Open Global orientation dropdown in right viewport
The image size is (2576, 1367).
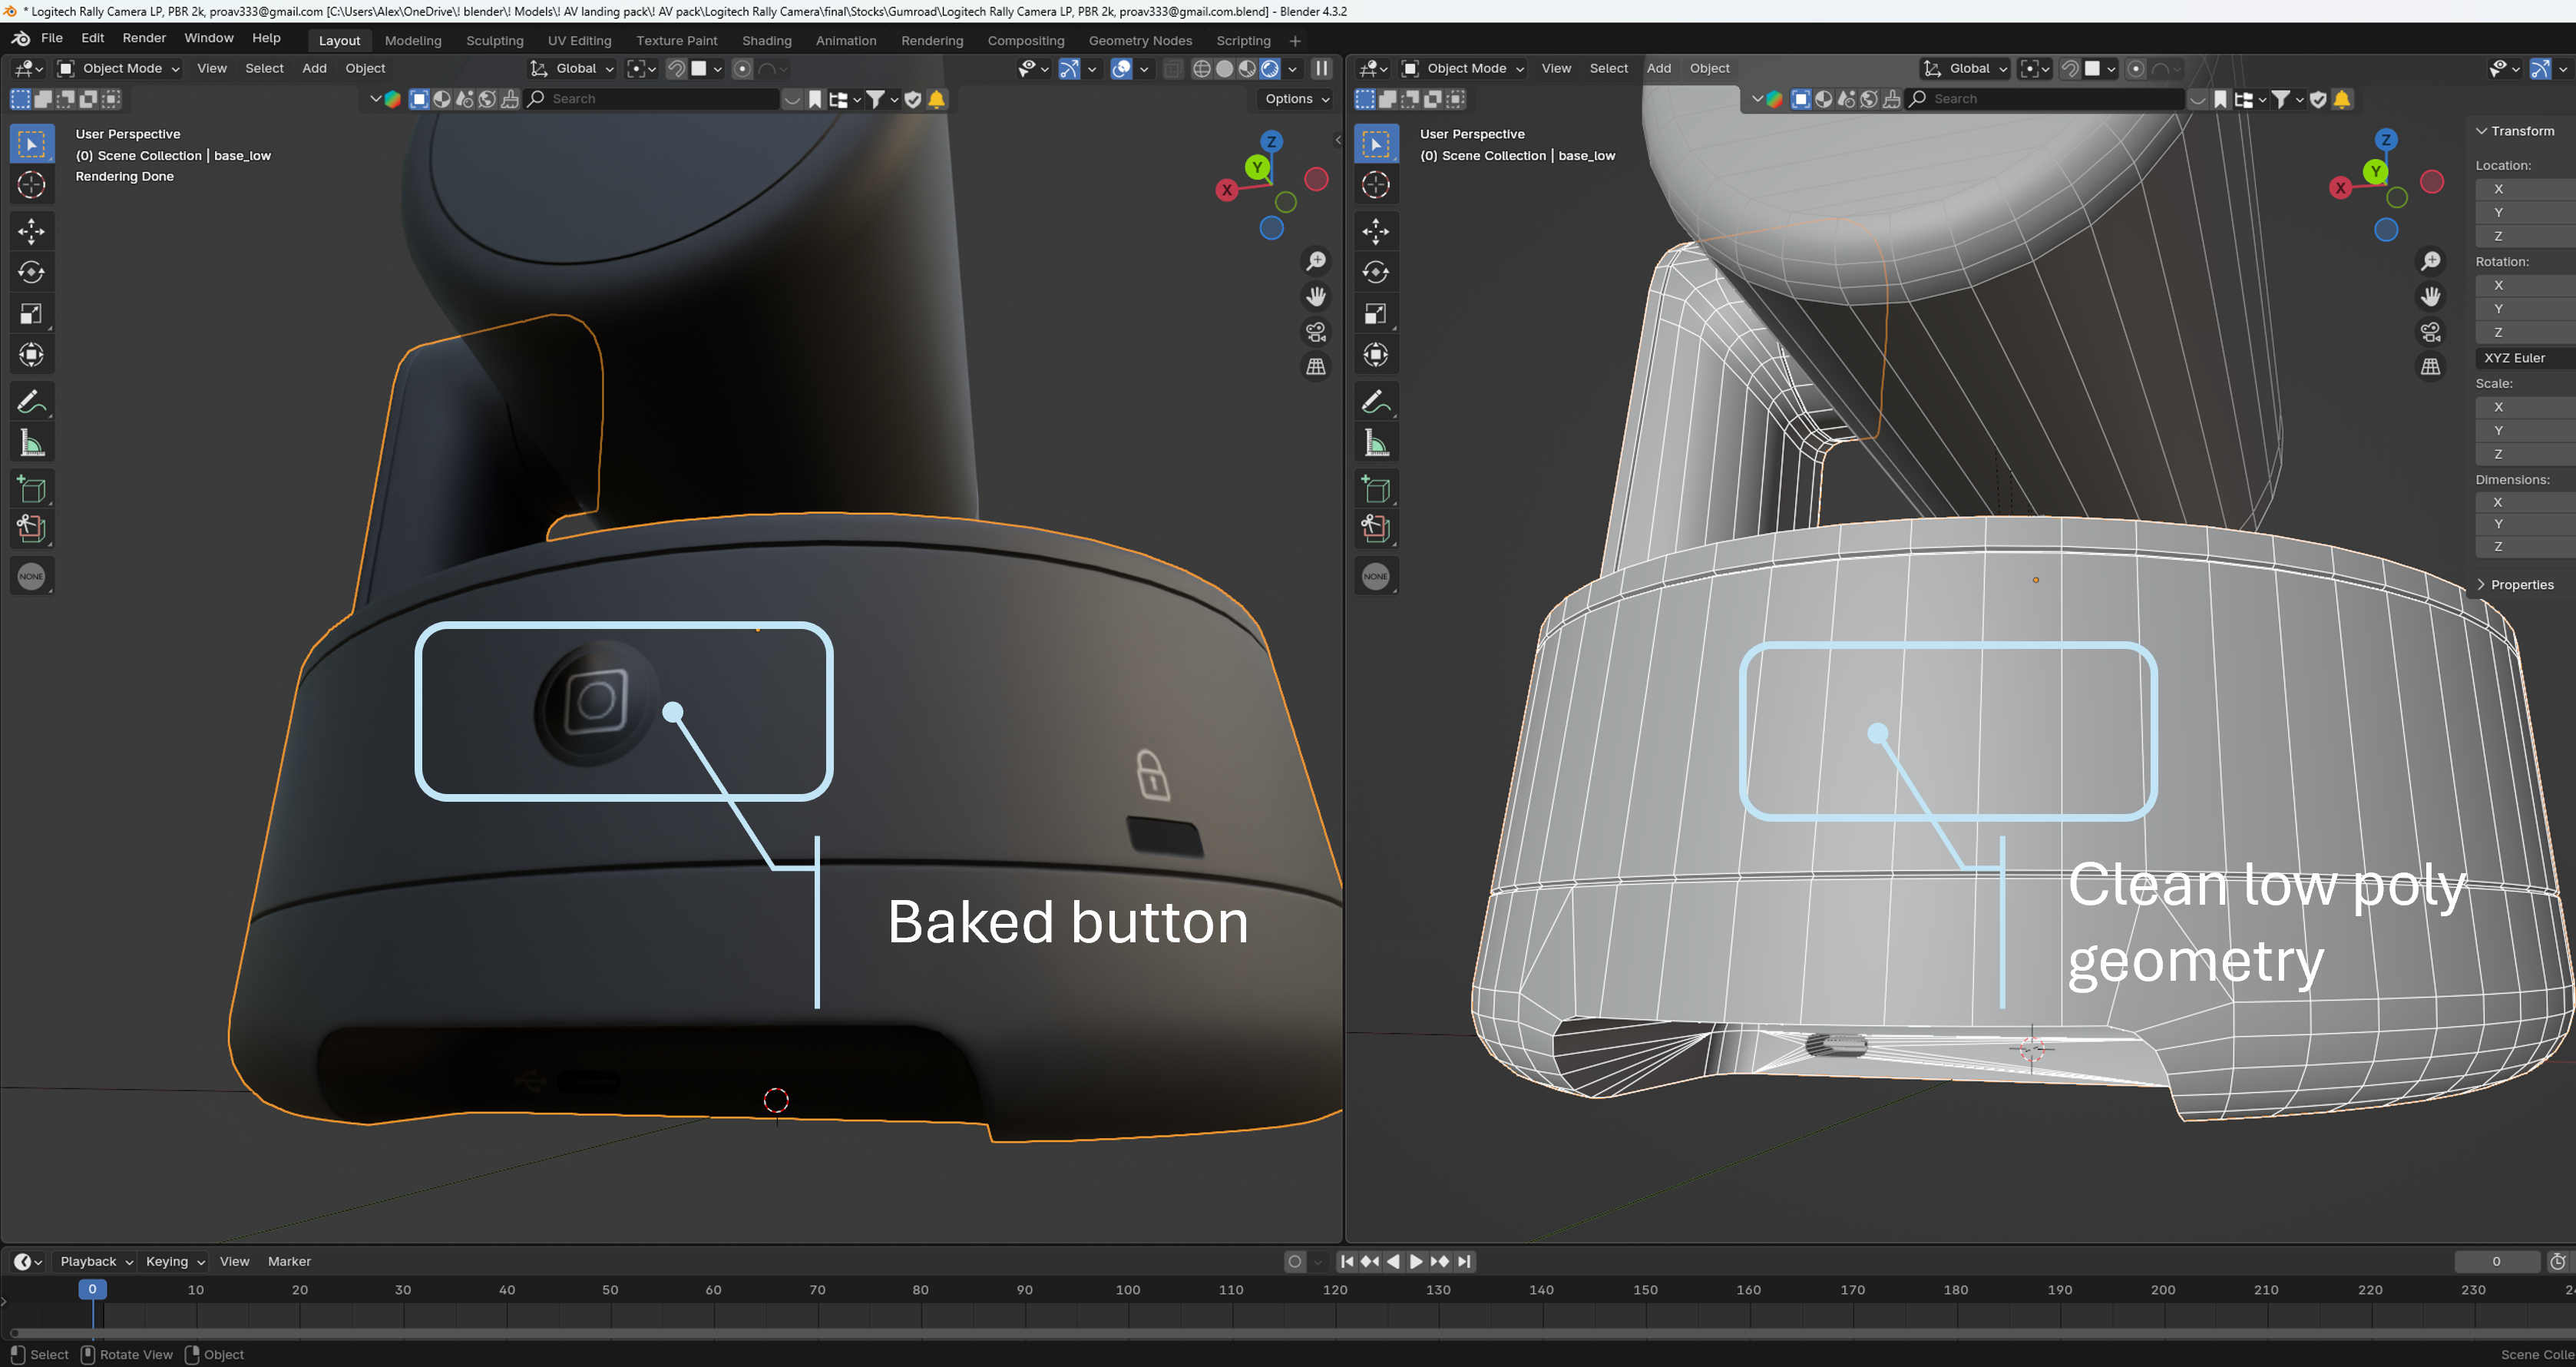(x=1966, y=68)
